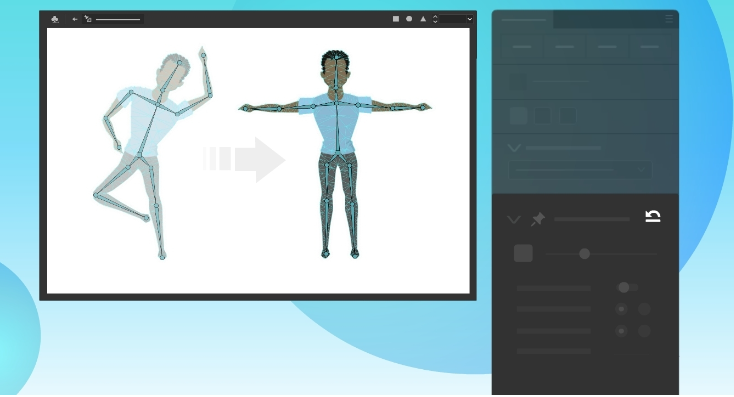This screenshot has height=397, width=734.
Task: Select the first tab in the panel tab row
Action: pos(522,47)
